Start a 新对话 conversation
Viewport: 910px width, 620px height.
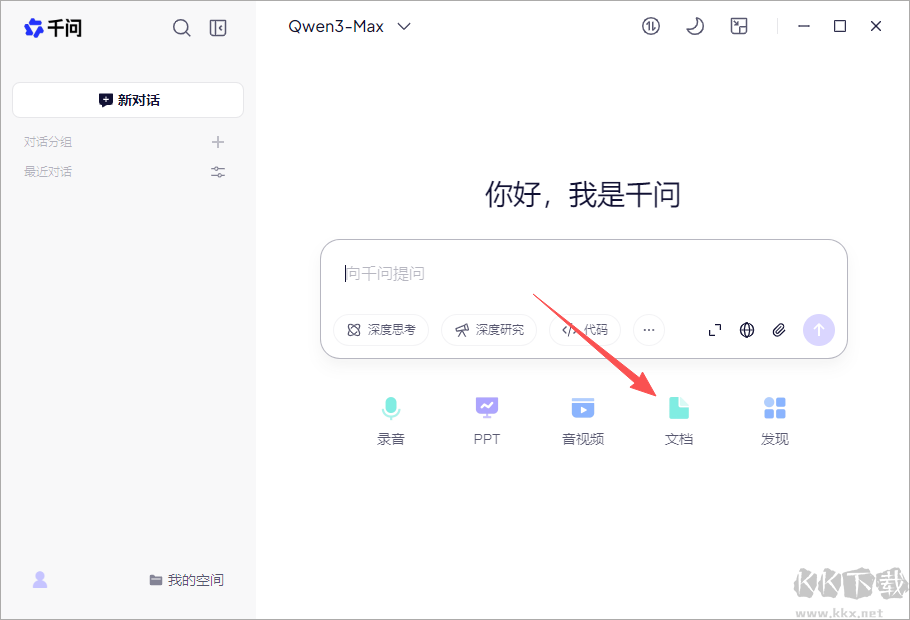(x=127, y=100)
